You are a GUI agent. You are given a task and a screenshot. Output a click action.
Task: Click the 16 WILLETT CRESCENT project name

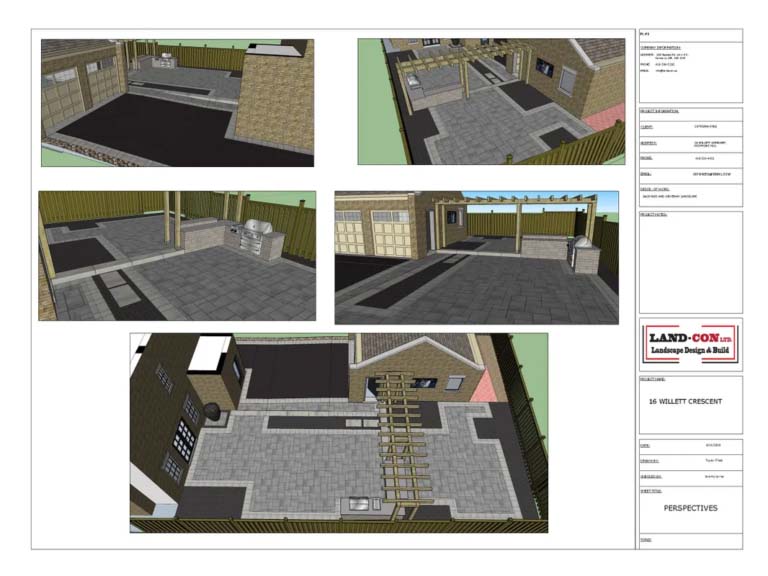(x=687, y=401)
